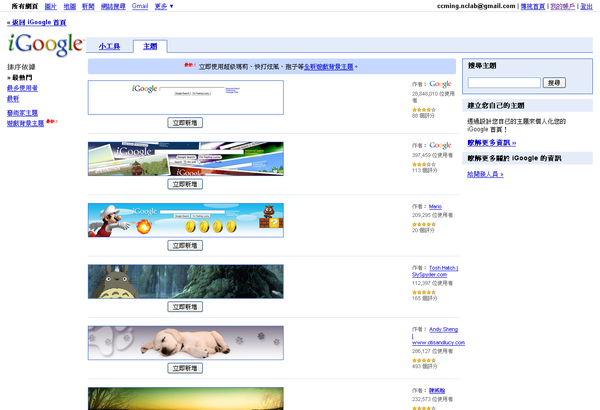Open the www.otisandlucy.com link
Viewport: 600px width, 410px height.
(439, 343)
